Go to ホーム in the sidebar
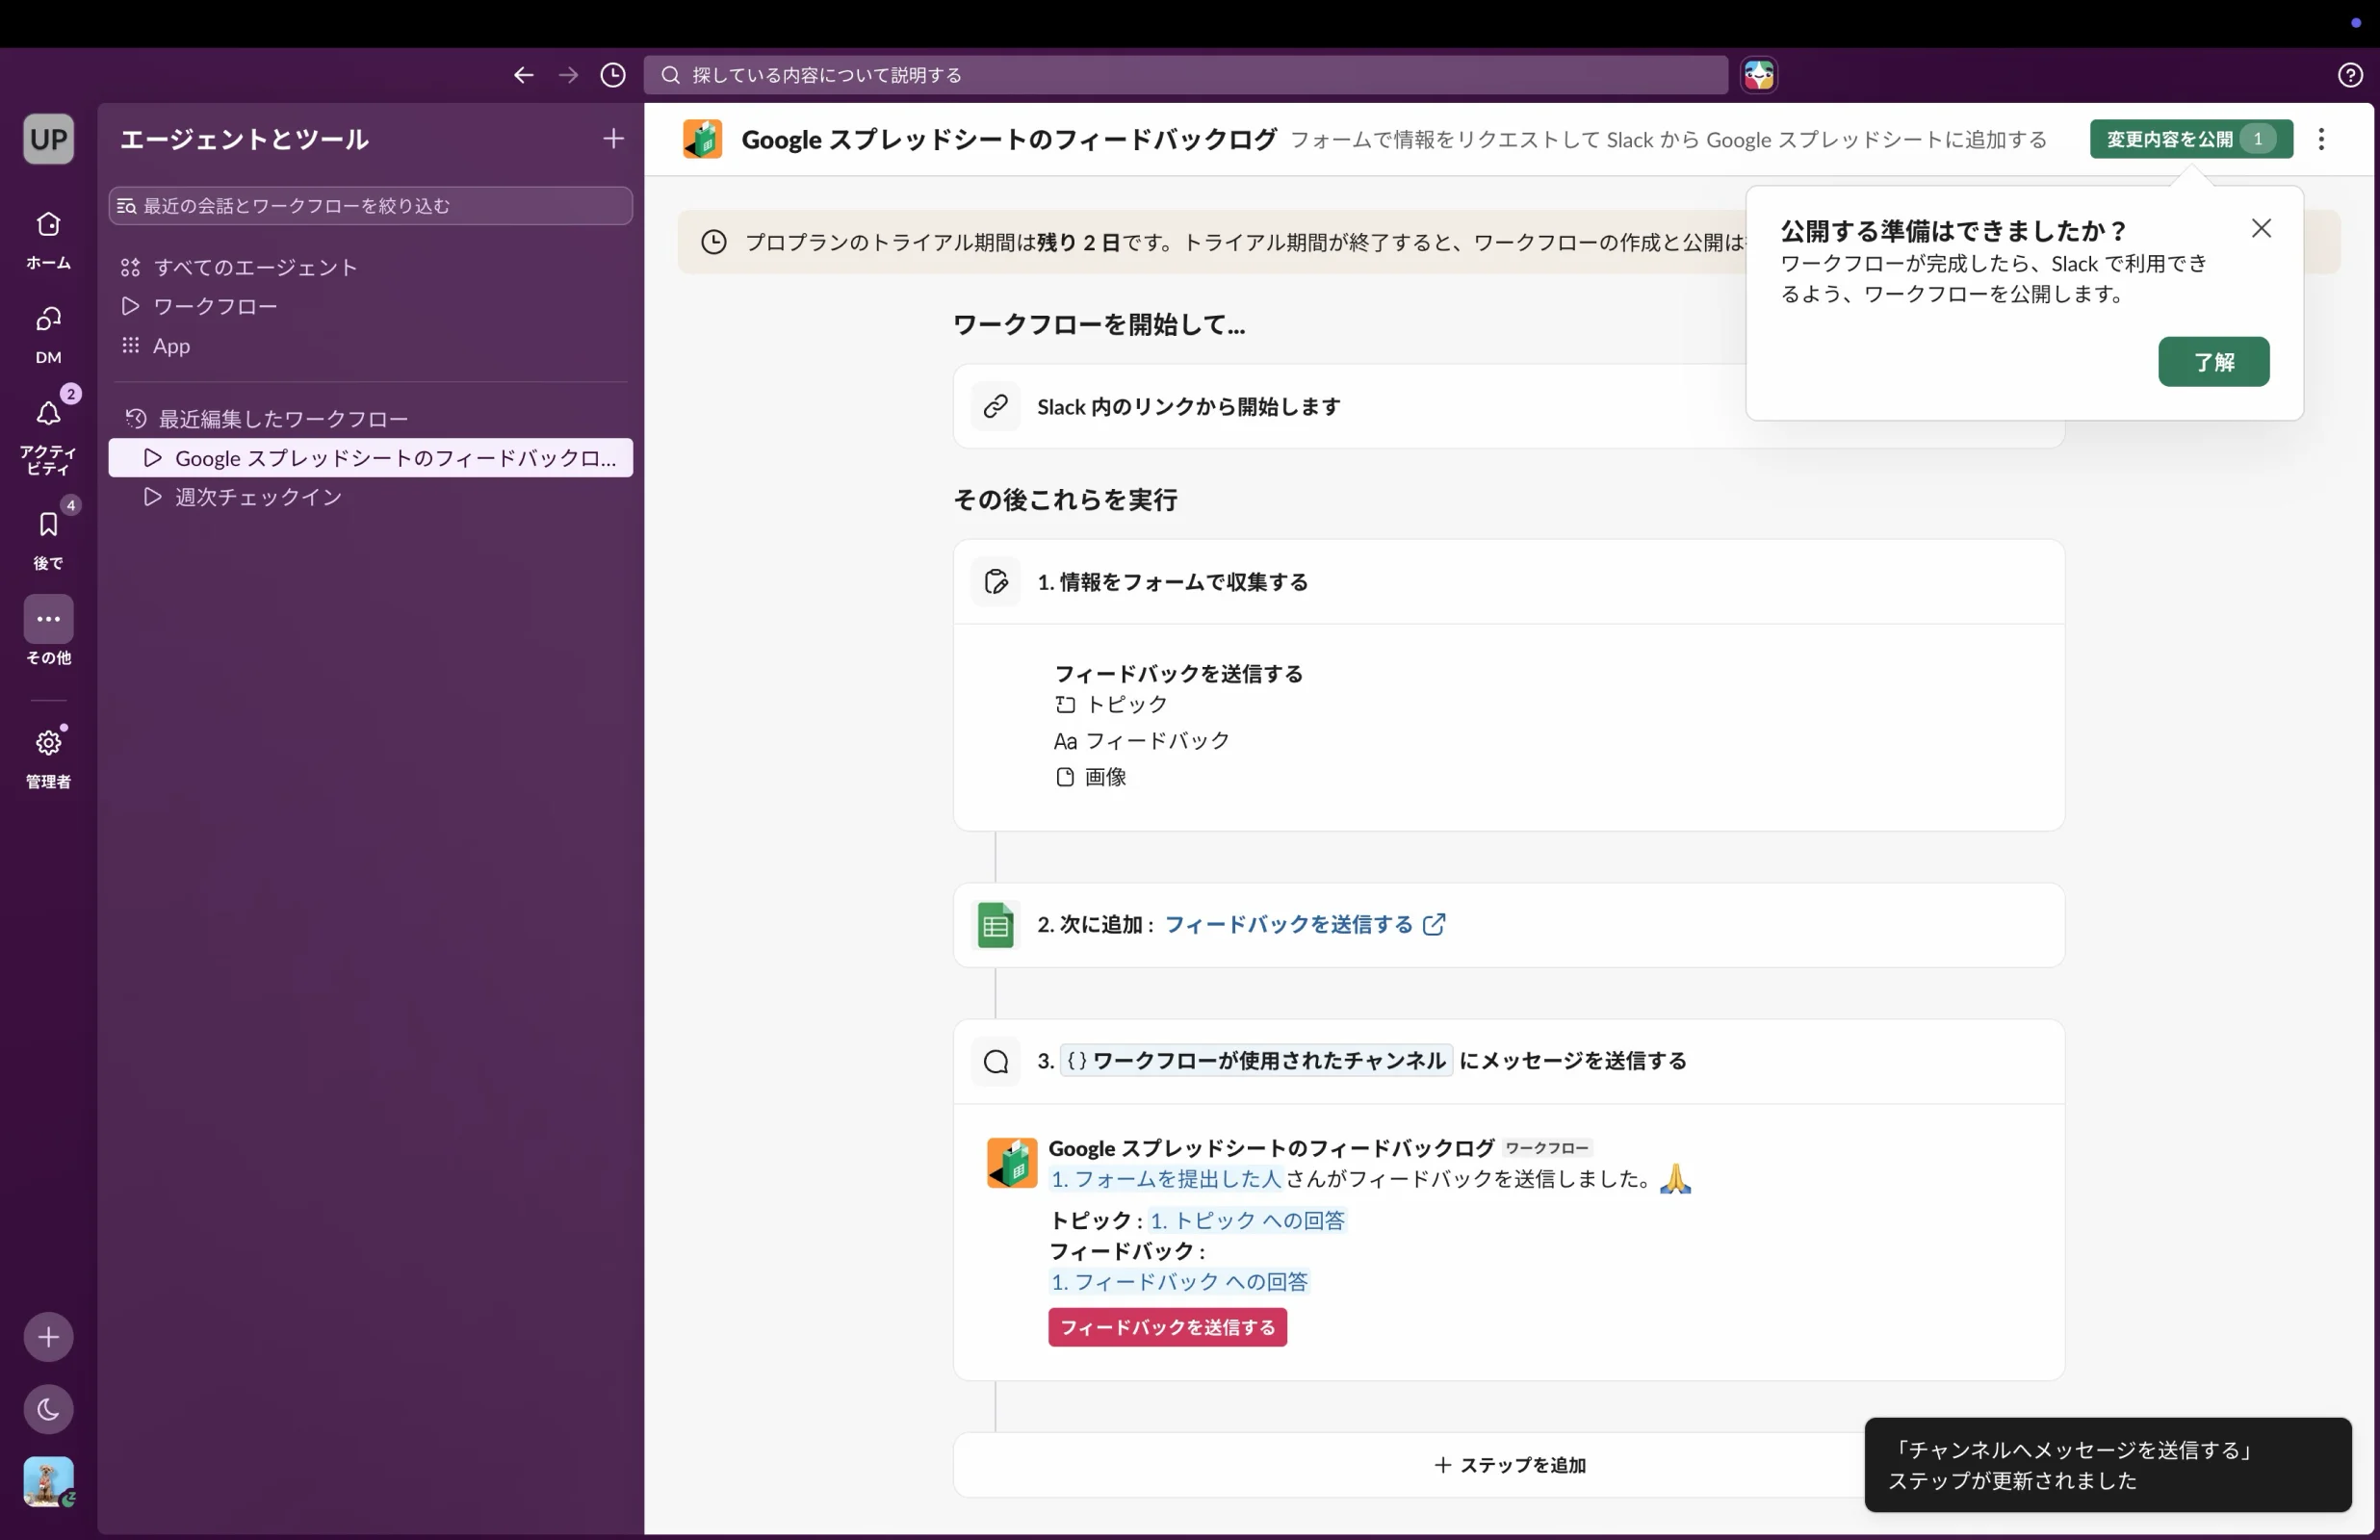 [48, 240]
